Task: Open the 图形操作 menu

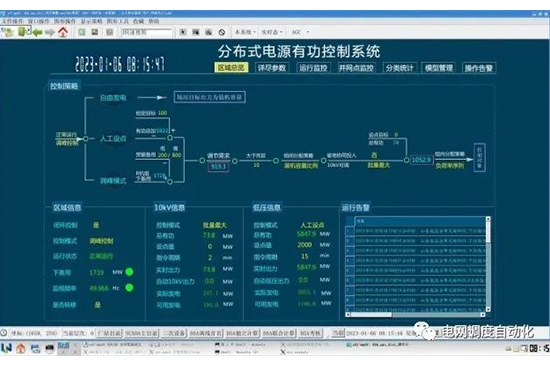Action: pos(65,21)
